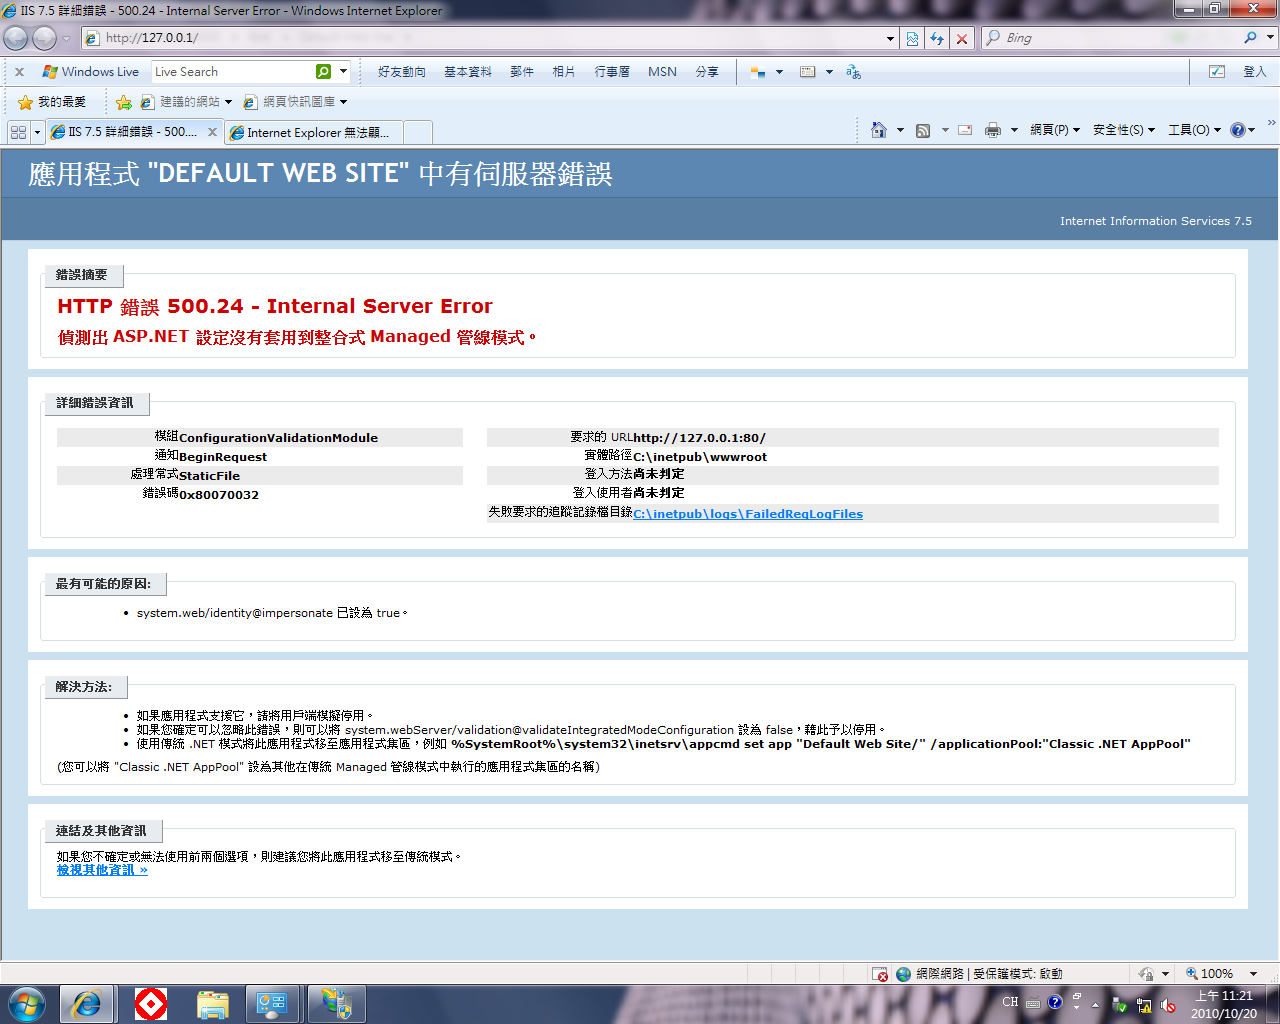
Task: Open the recent pages dropdown arrow
Action: [x=67, y=38]
